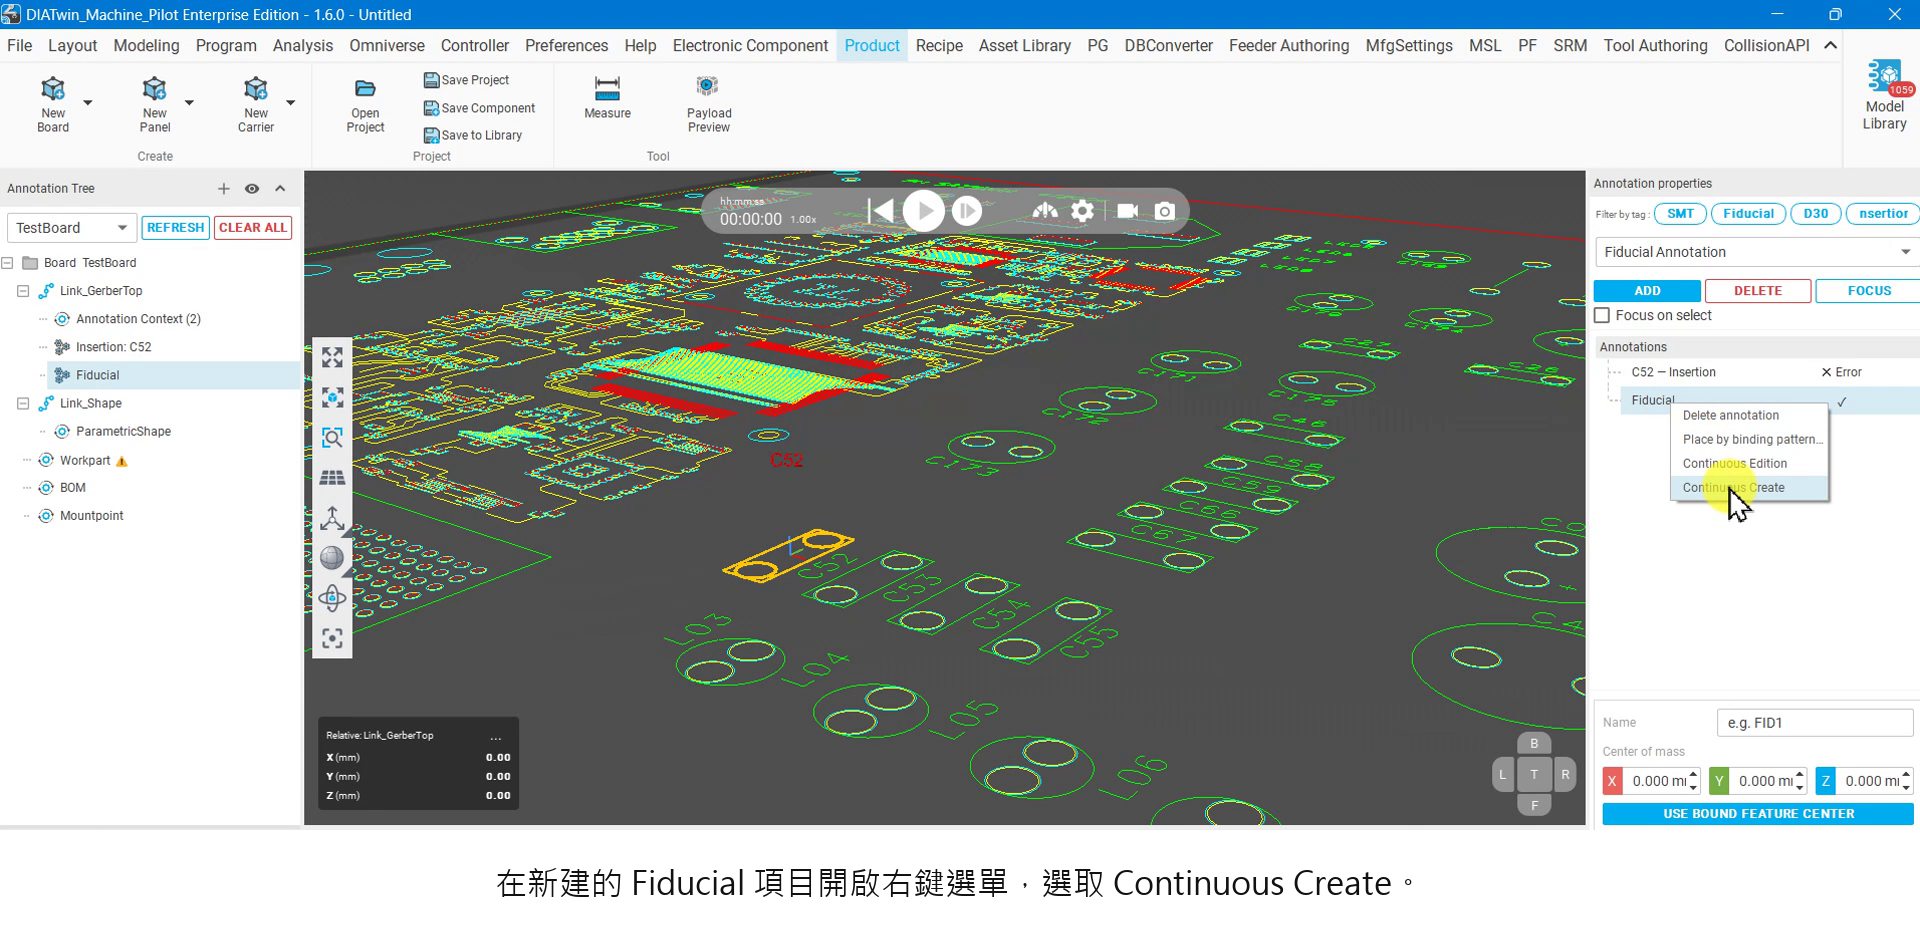Click USE BOUND FEATURE CENTER button
This screenshot has height=950, width=1920.
1758,814
